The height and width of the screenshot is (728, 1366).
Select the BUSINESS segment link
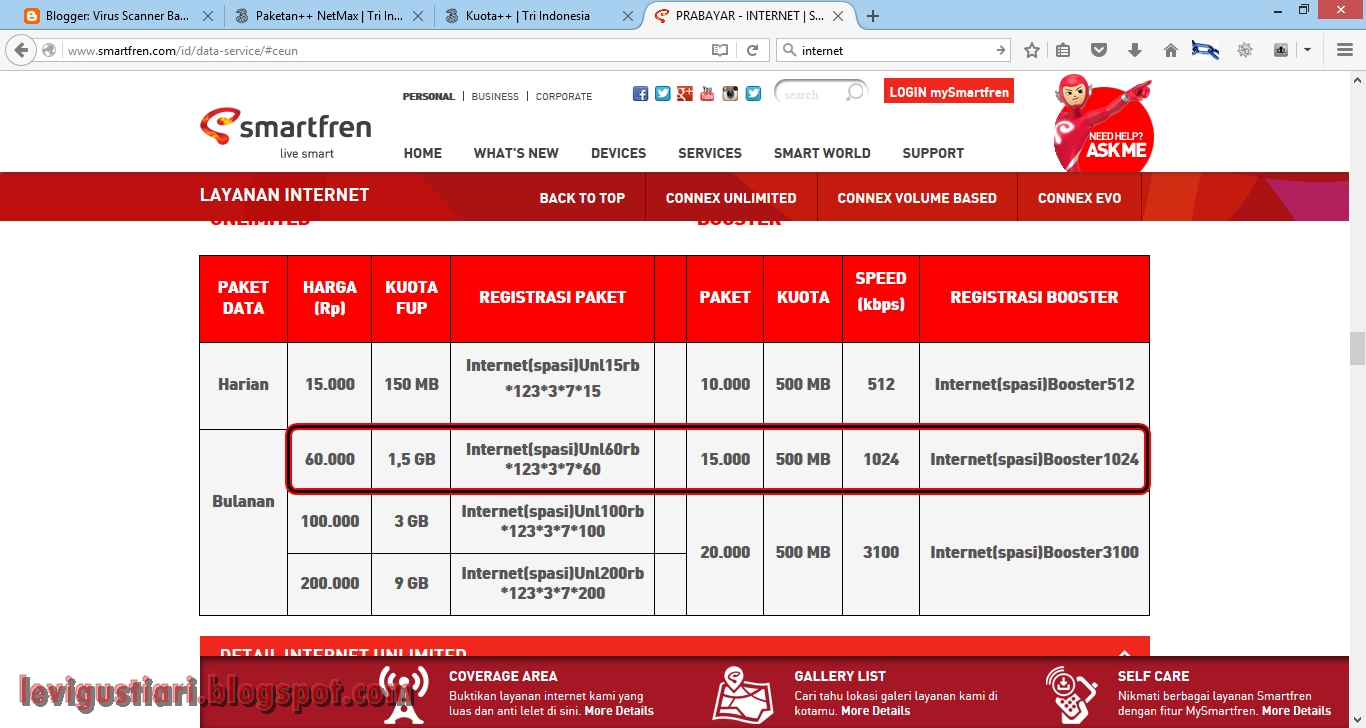click(x=495, y=97)
